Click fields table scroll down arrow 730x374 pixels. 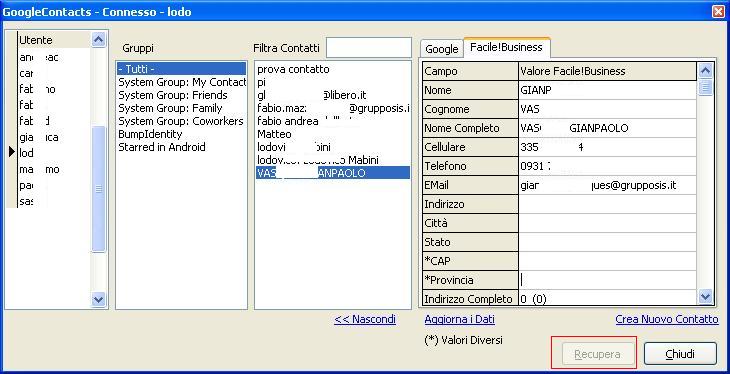pos(705,296)
